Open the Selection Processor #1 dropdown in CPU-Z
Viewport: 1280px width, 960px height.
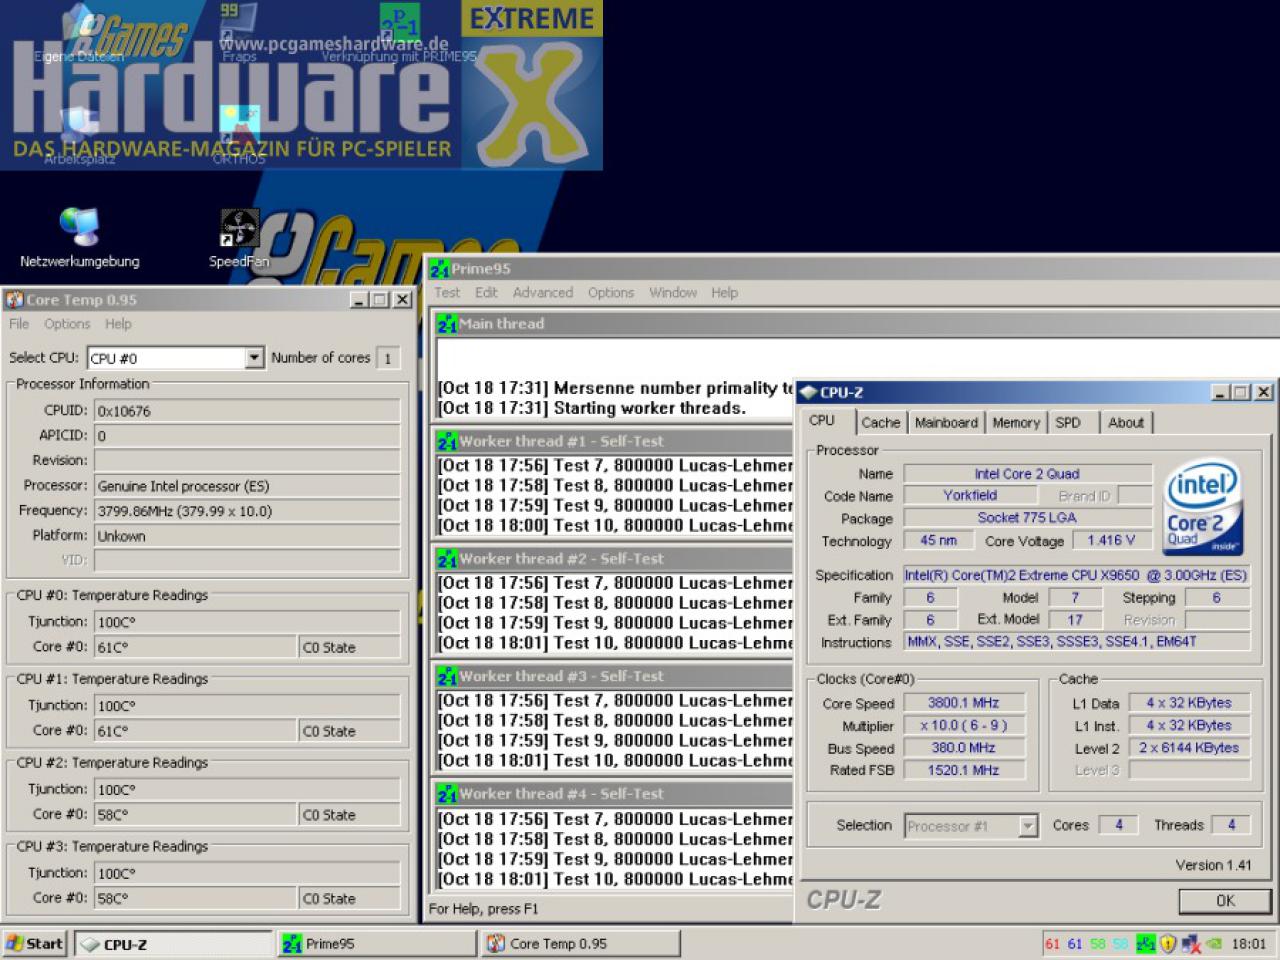(1028, 825)
